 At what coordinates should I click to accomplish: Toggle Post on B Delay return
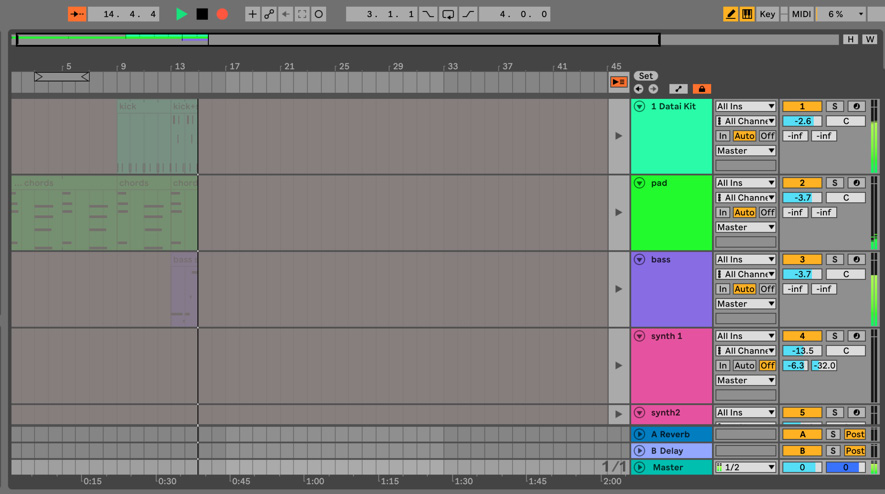coord(855,451)
